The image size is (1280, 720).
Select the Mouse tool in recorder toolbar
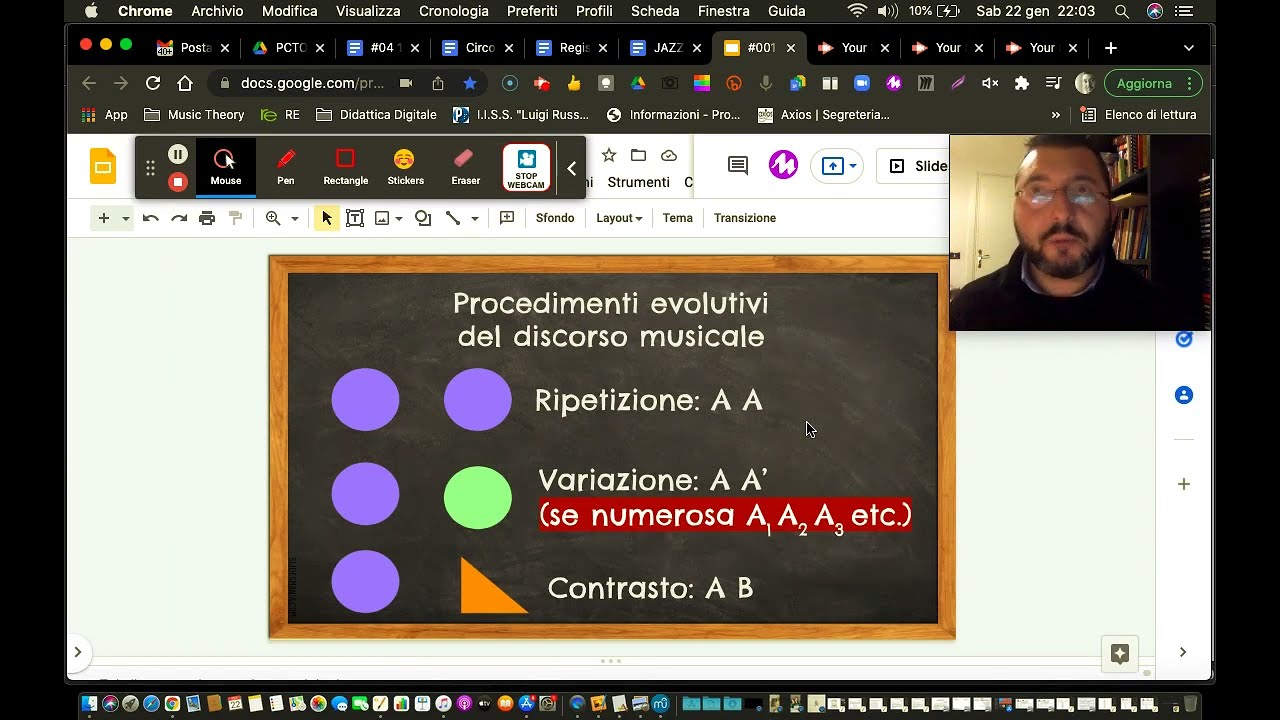(x=225, y=167)
